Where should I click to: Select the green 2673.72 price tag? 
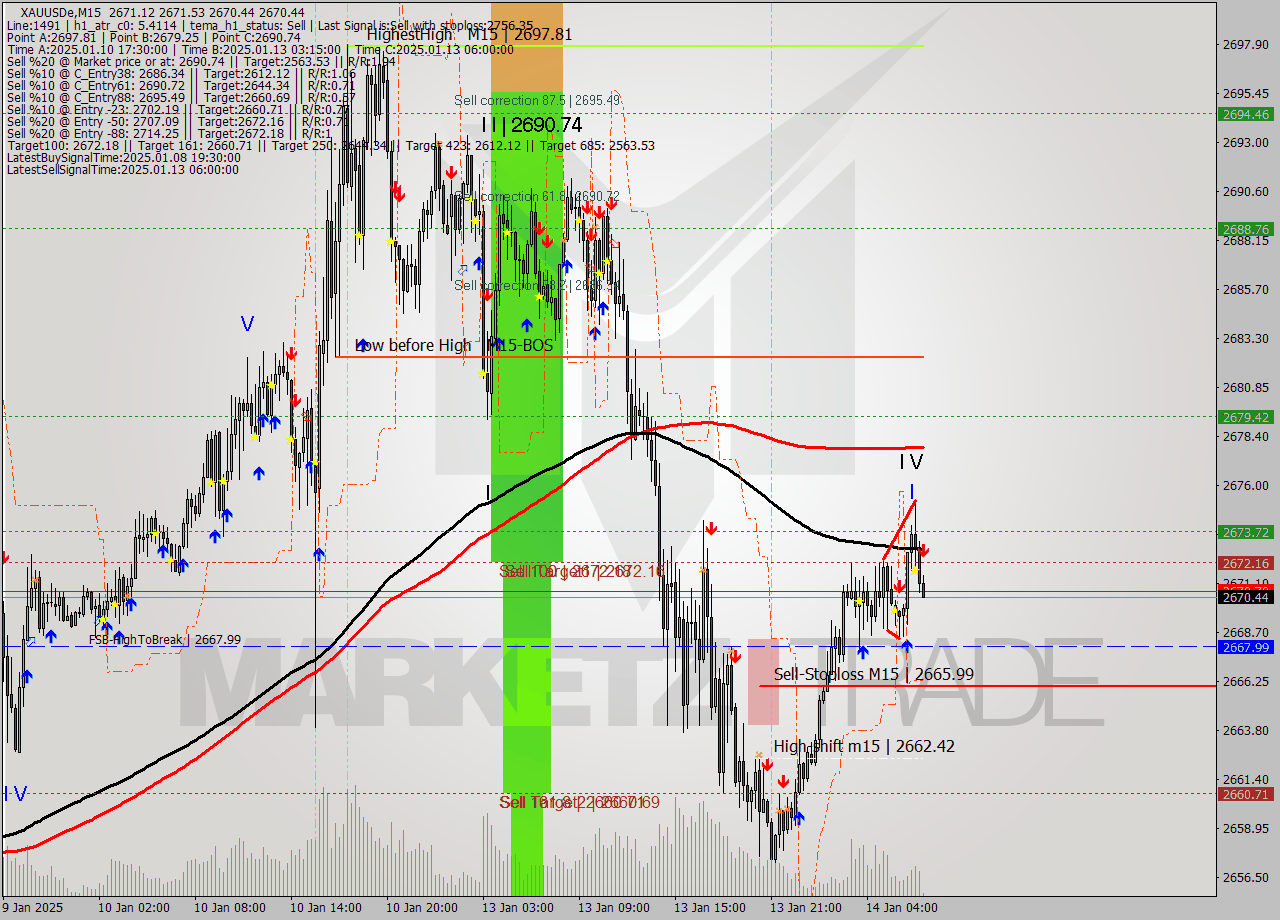(x=1246, y=532)
